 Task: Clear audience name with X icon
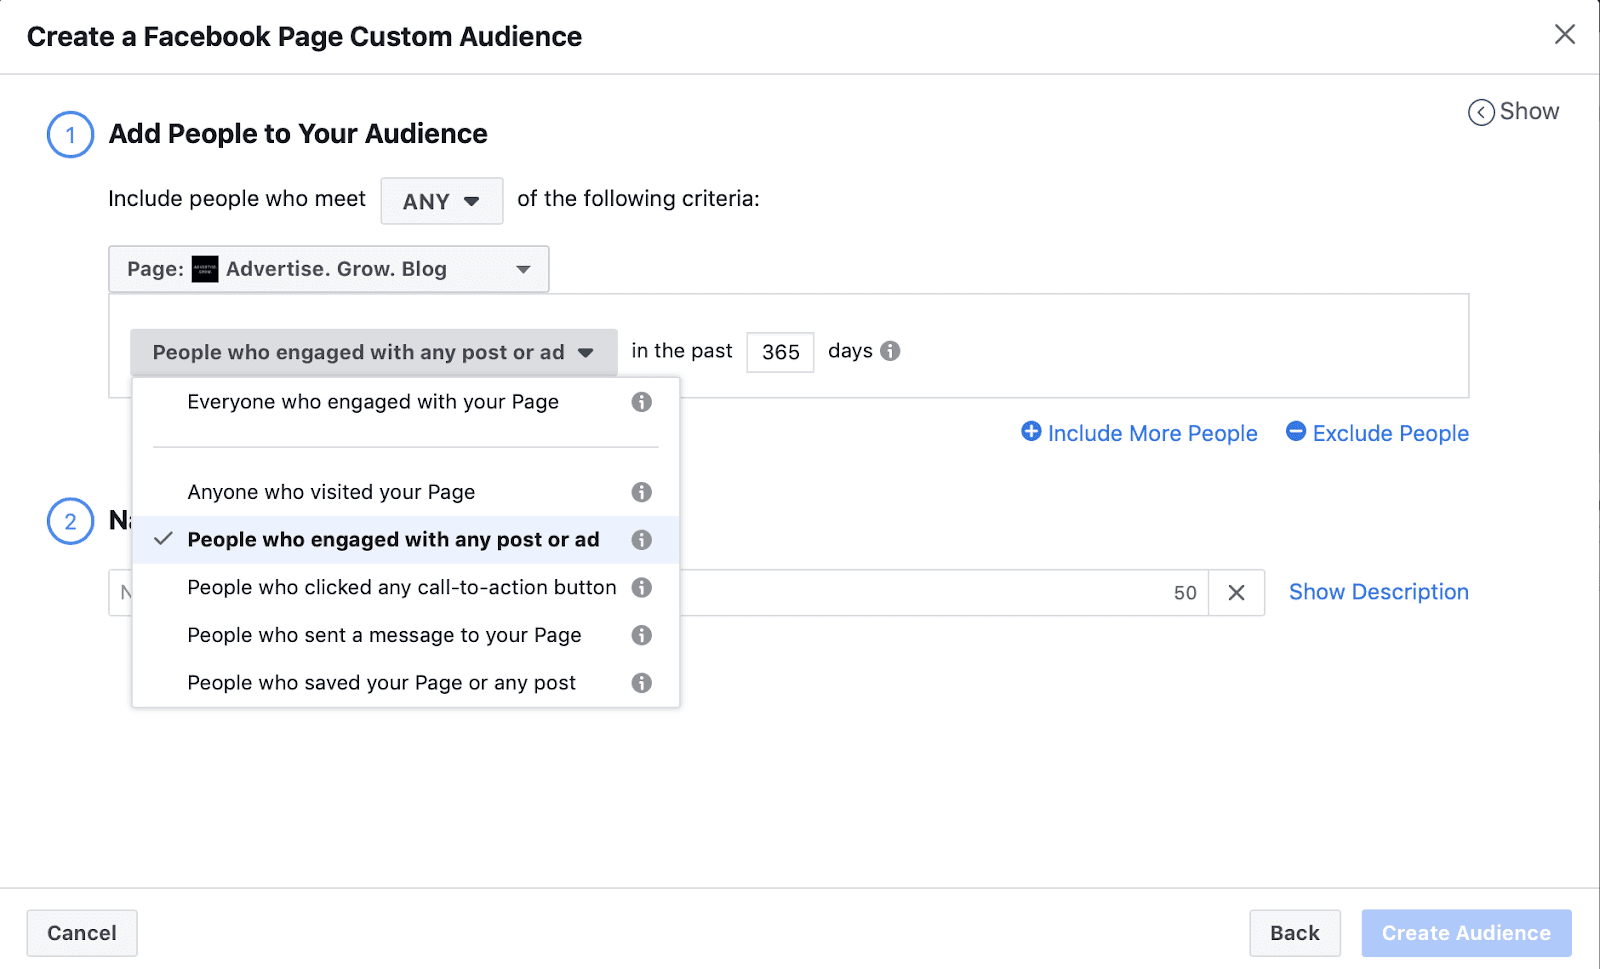pyautogui.click(x=1237, y=593)
